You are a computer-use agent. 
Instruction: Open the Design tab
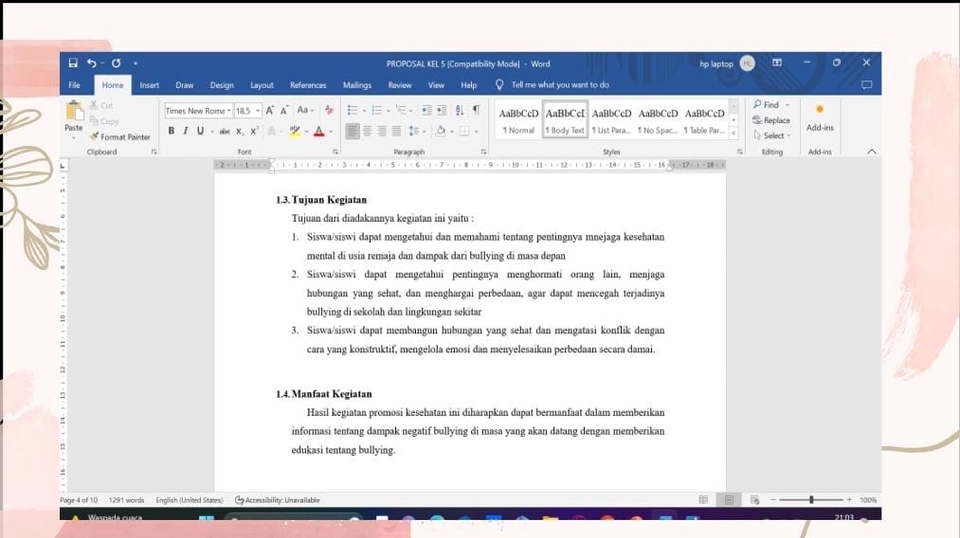pos(222,85)
